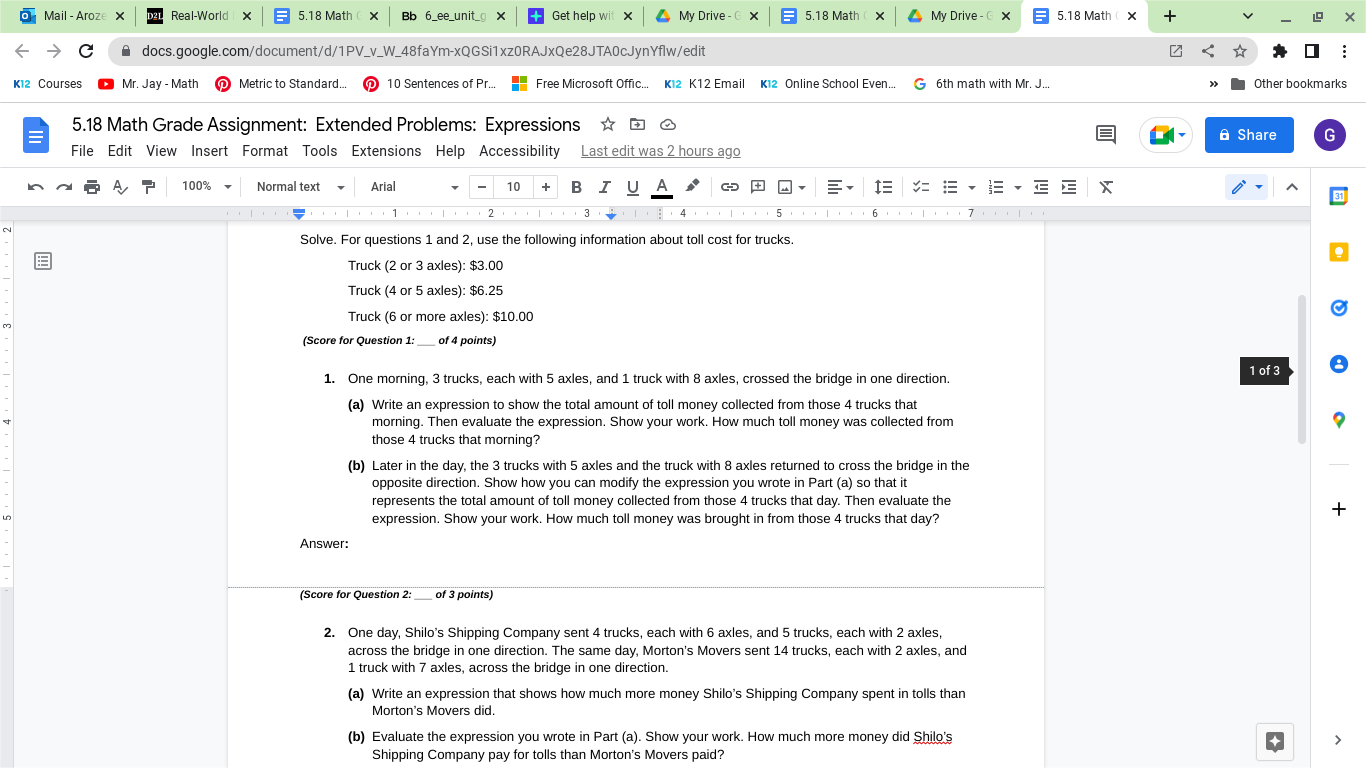
Task: Open the Last edit was 2 hours ago link
Action: coord(660,151)
